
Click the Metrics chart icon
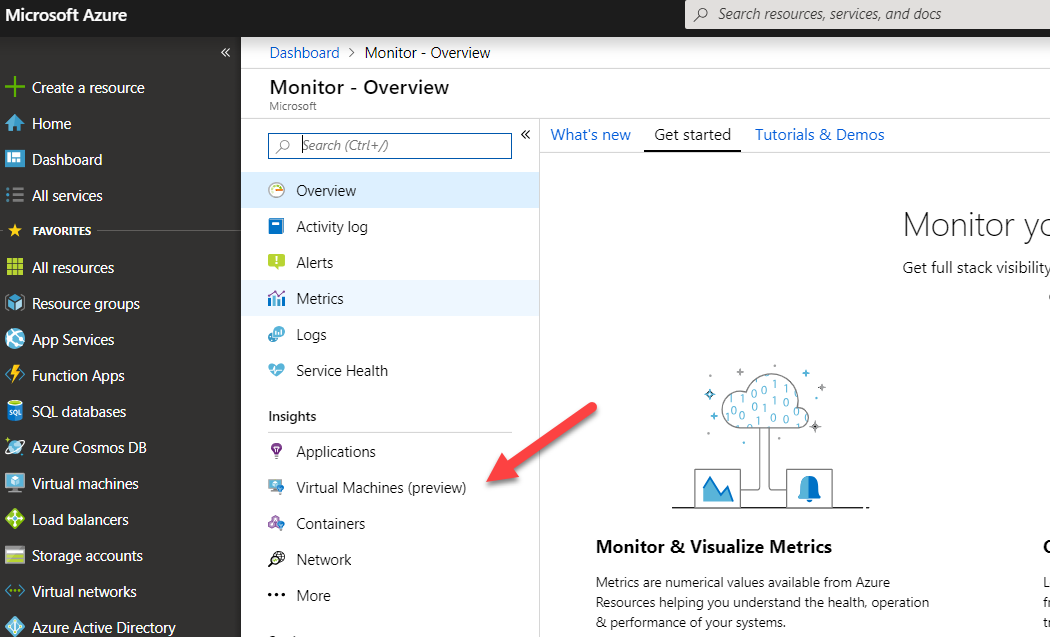coord(277,299)
